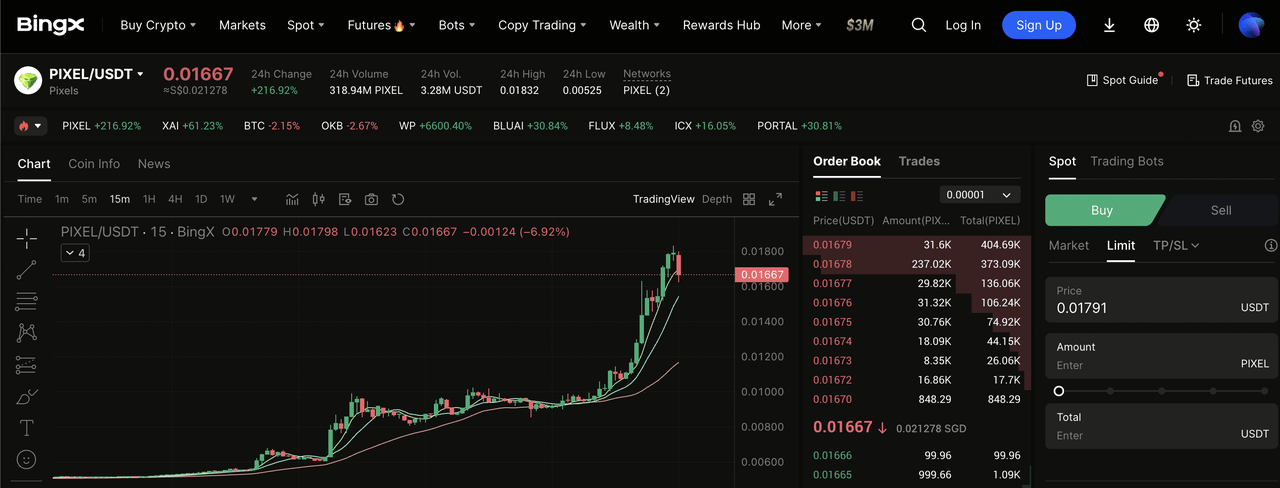Switch to the Buy side
Image resolution: width=1280 pixels, height=488 pixels.
(x=1104, y=210)
